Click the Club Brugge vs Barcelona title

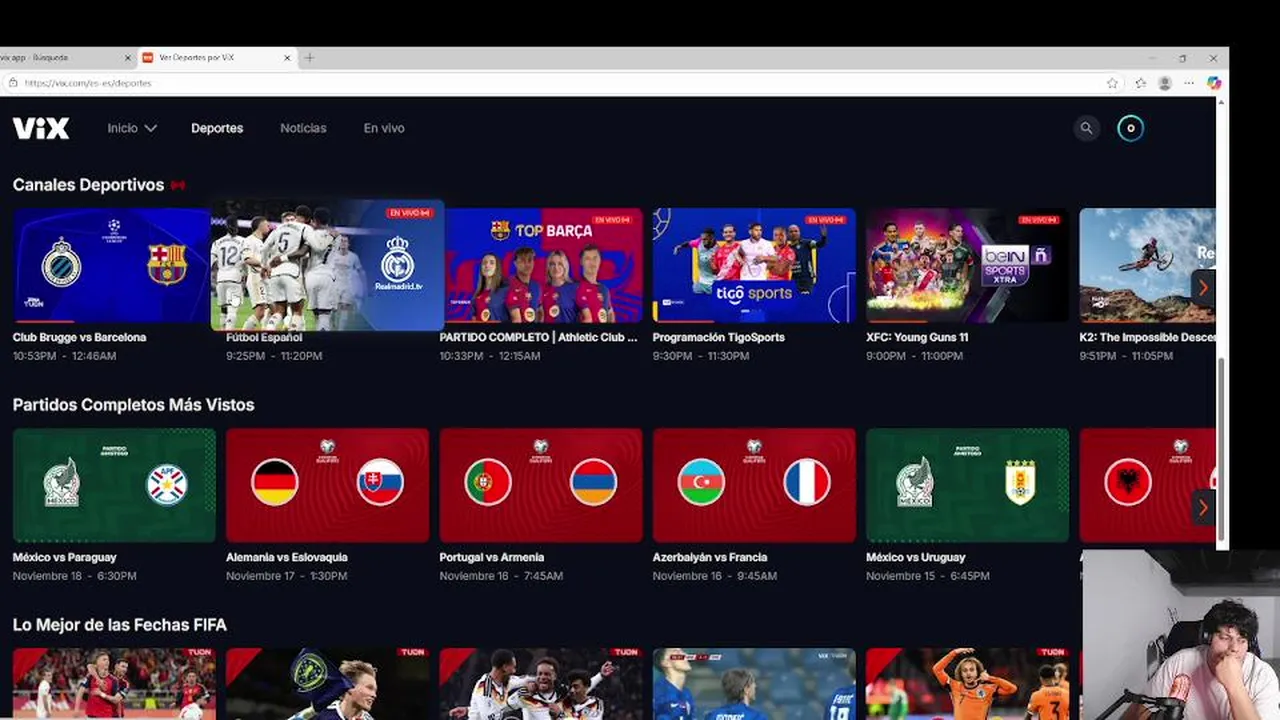click(x=79, y=337)
